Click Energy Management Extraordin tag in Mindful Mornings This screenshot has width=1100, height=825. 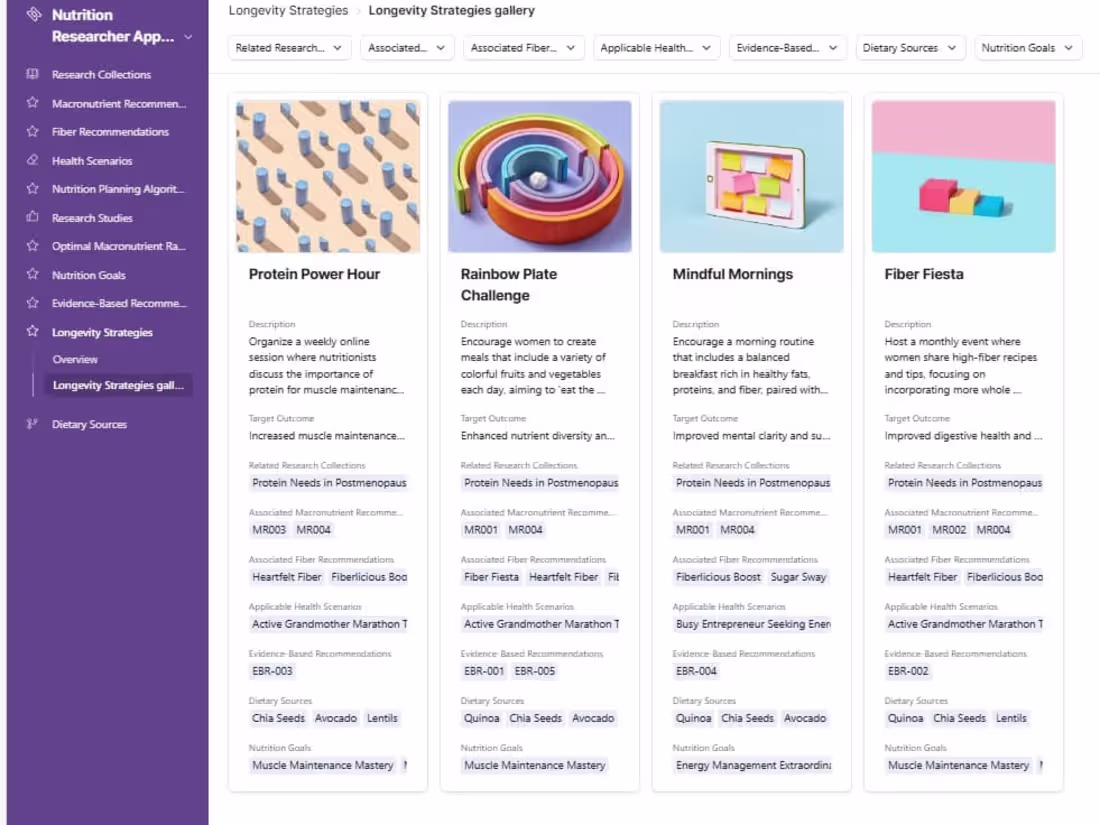[x=752, y=765]
